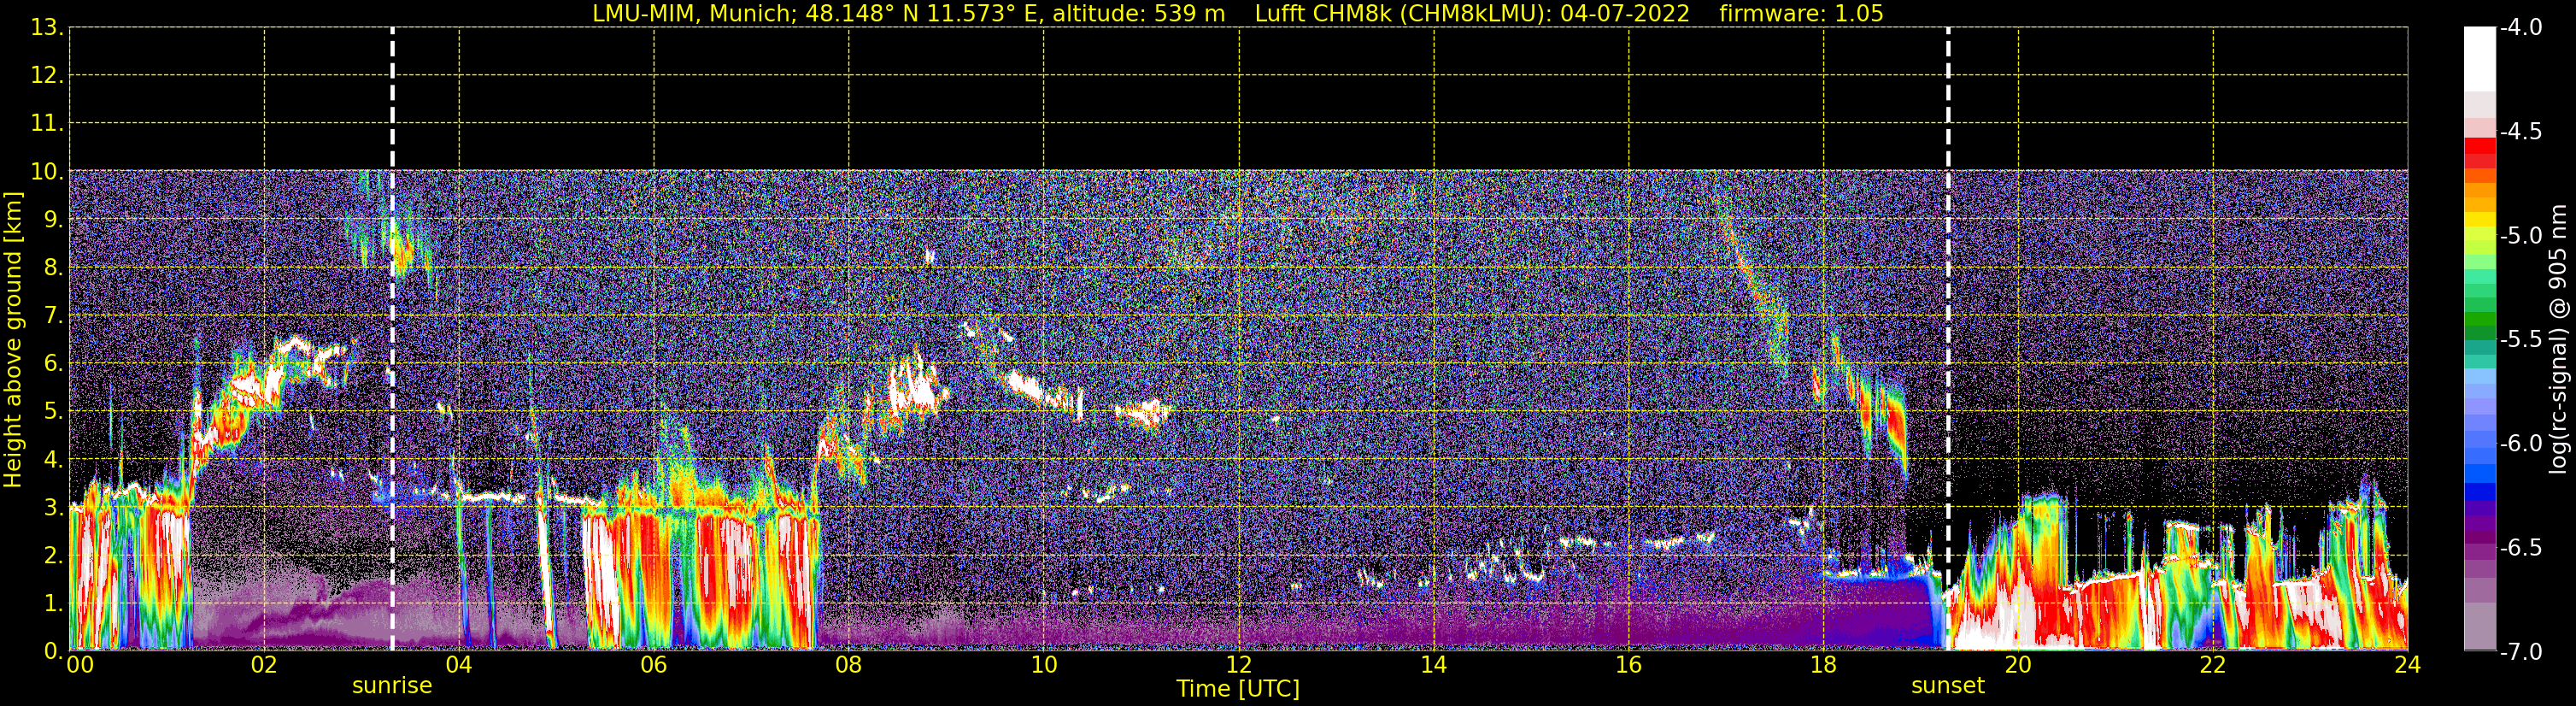The image size is (2576, 706).
Task: Click the white top segment of the colorbar
Action: [x=2480, y=60]
